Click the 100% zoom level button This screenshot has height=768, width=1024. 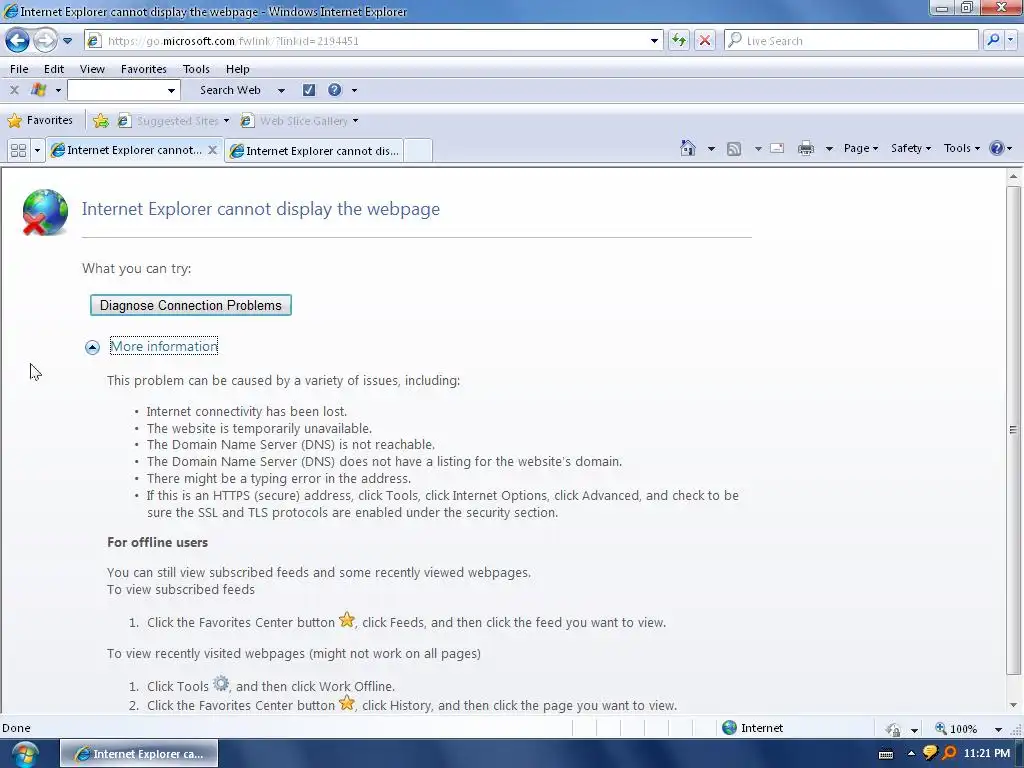pos(957,728)
